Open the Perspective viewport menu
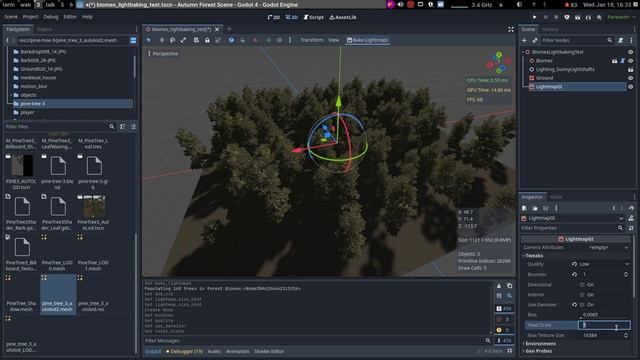The image size is (640, 360). coord(163,53)
